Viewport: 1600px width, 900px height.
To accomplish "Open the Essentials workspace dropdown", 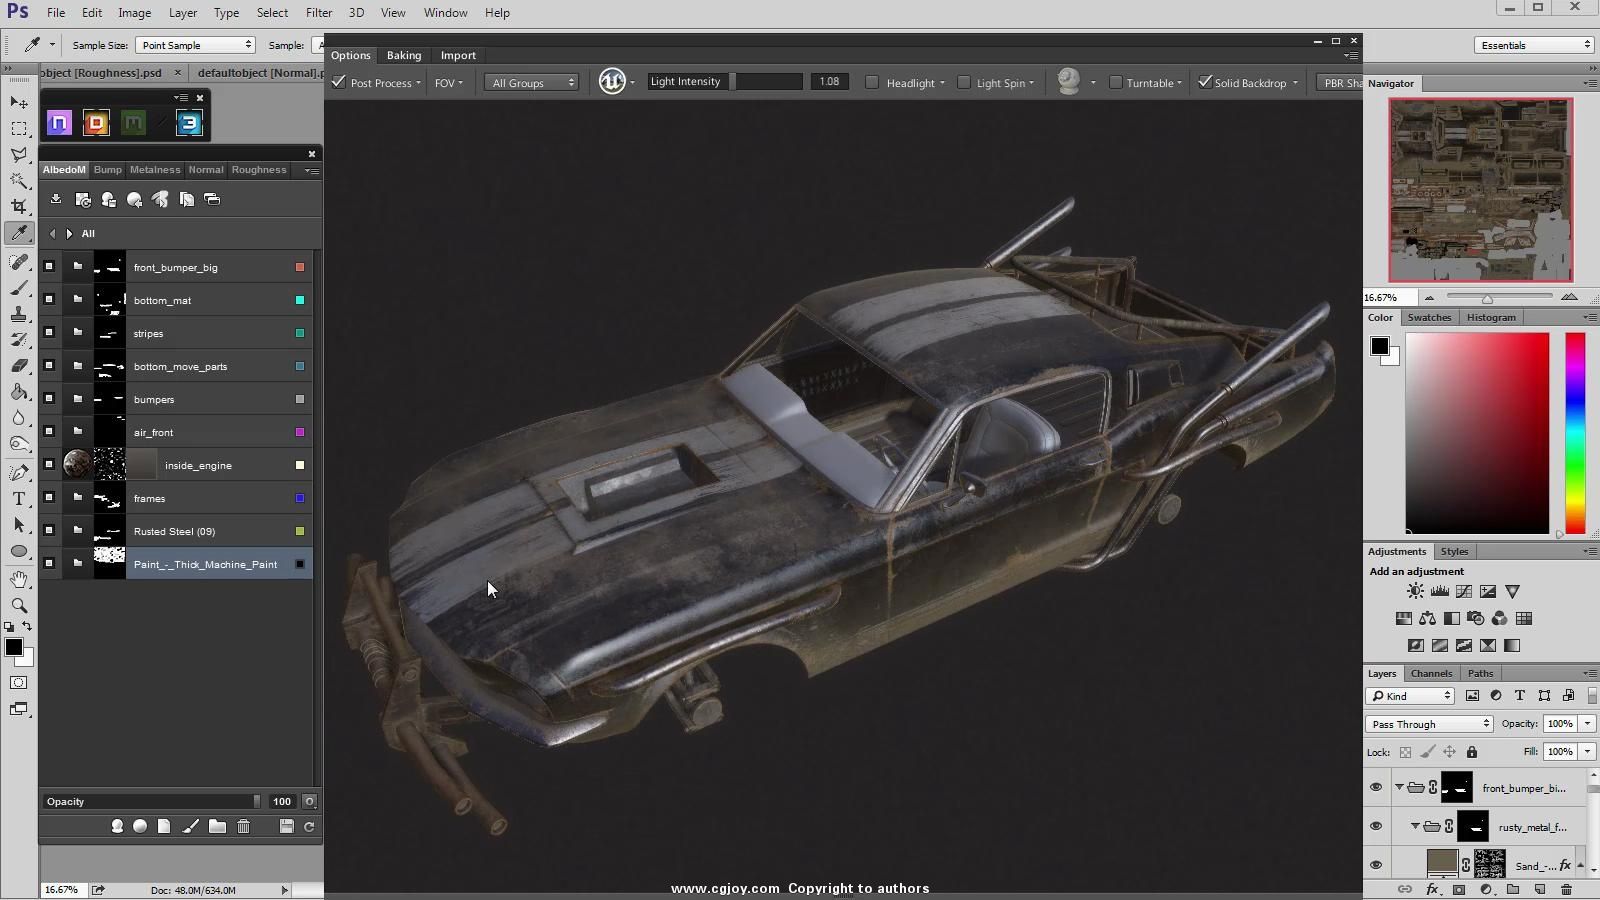I will 1534,45.
